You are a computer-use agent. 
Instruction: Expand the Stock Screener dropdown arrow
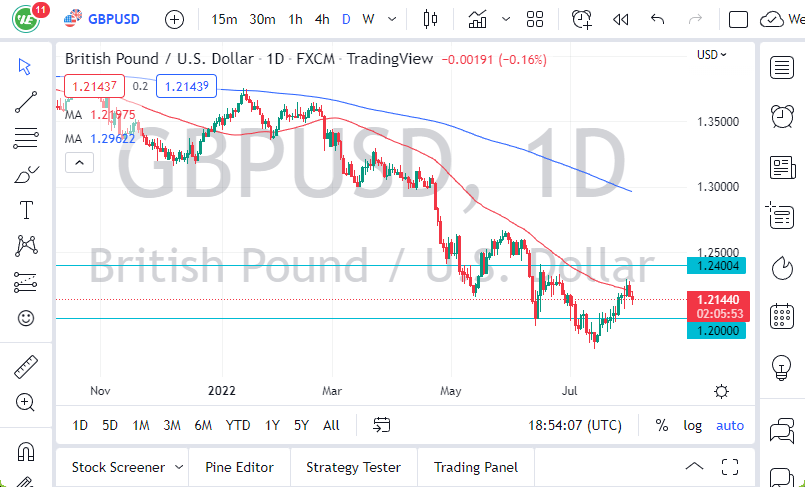[179, 467]
